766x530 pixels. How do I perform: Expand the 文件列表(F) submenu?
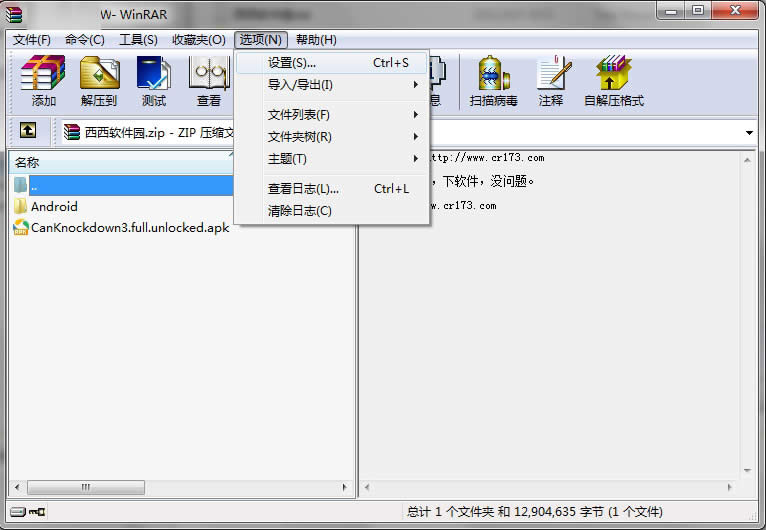(x=332, y=115)
